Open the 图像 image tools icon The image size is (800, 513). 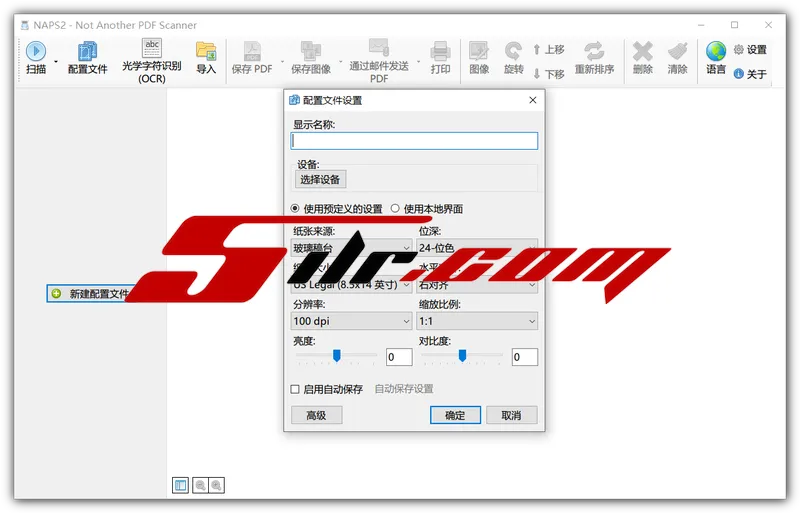coord(479,58)
